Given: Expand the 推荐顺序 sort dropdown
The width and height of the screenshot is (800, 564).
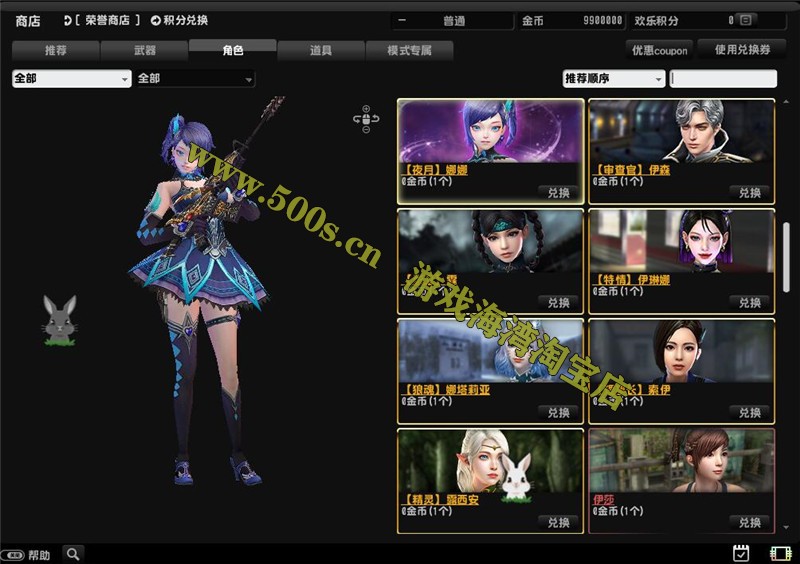Looking at the screenshot, I should click(x=613, y=78).
